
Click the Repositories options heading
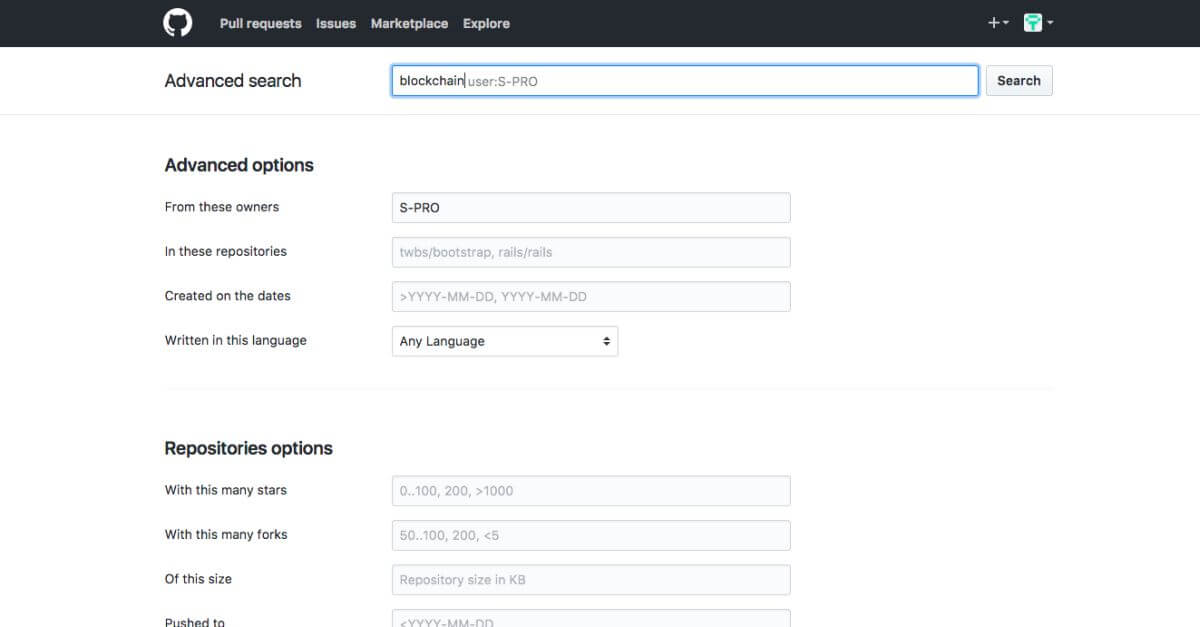point(248,448)
